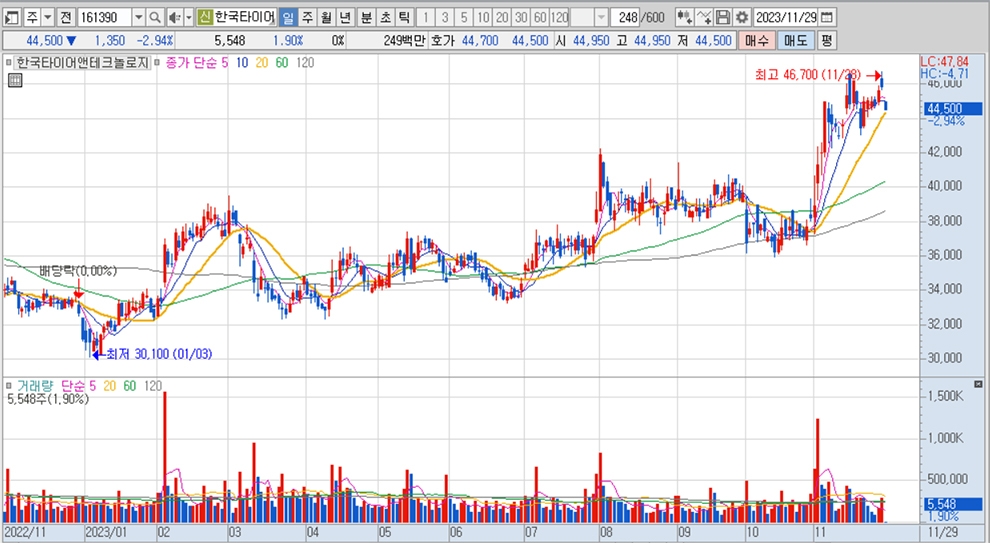Select the 20 interval button

pos(503,17)
